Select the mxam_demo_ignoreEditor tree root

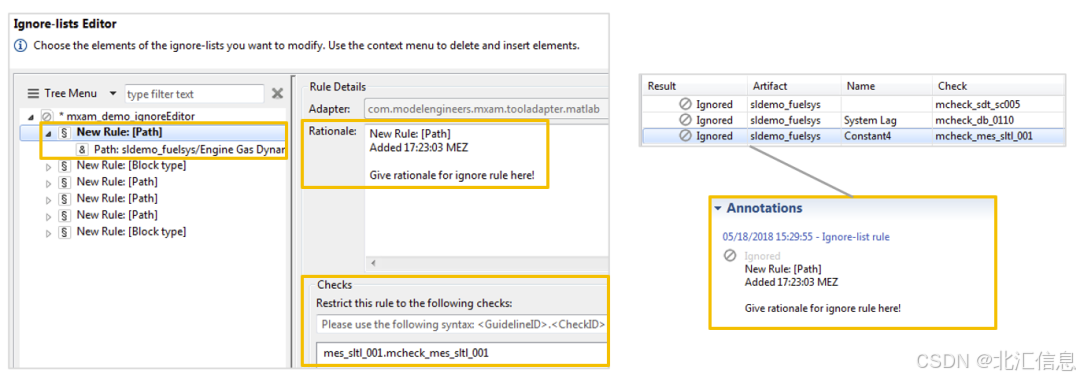tap(130, 116)
